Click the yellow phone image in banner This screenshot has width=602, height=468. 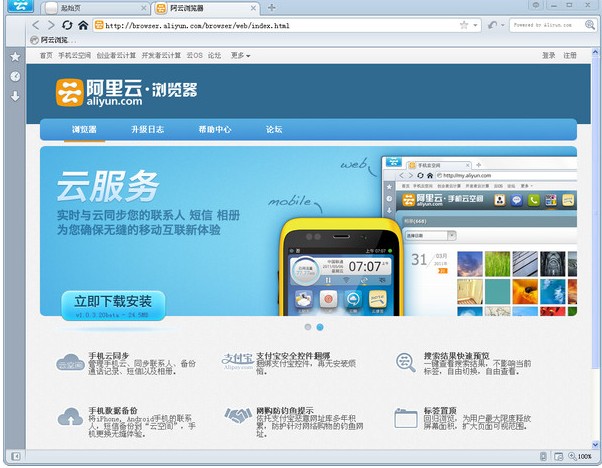[341, 267]
